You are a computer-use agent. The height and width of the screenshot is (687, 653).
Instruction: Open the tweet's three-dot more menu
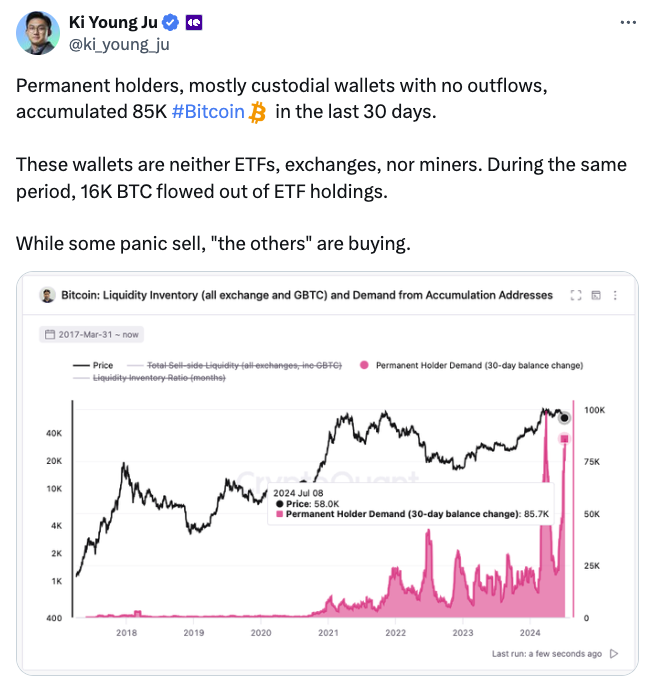[x=627, y=23]
